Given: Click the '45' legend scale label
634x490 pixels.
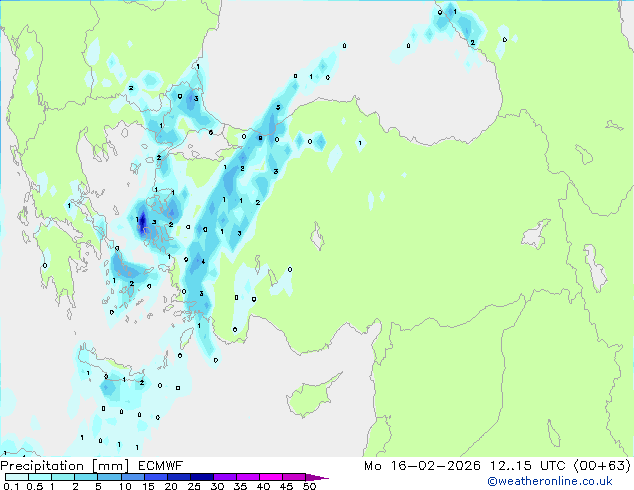Looking at the screenshot, I should click(x=287, y=486).
